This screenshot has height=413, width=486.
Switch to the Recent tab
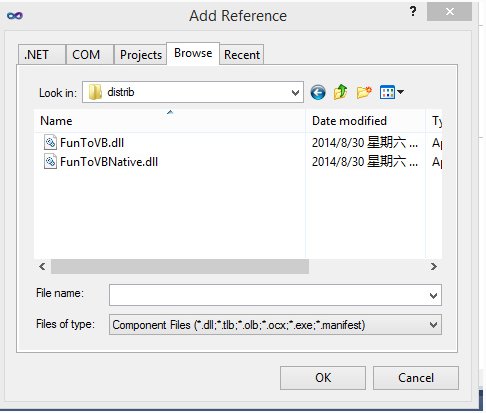(x=242, y=54)
